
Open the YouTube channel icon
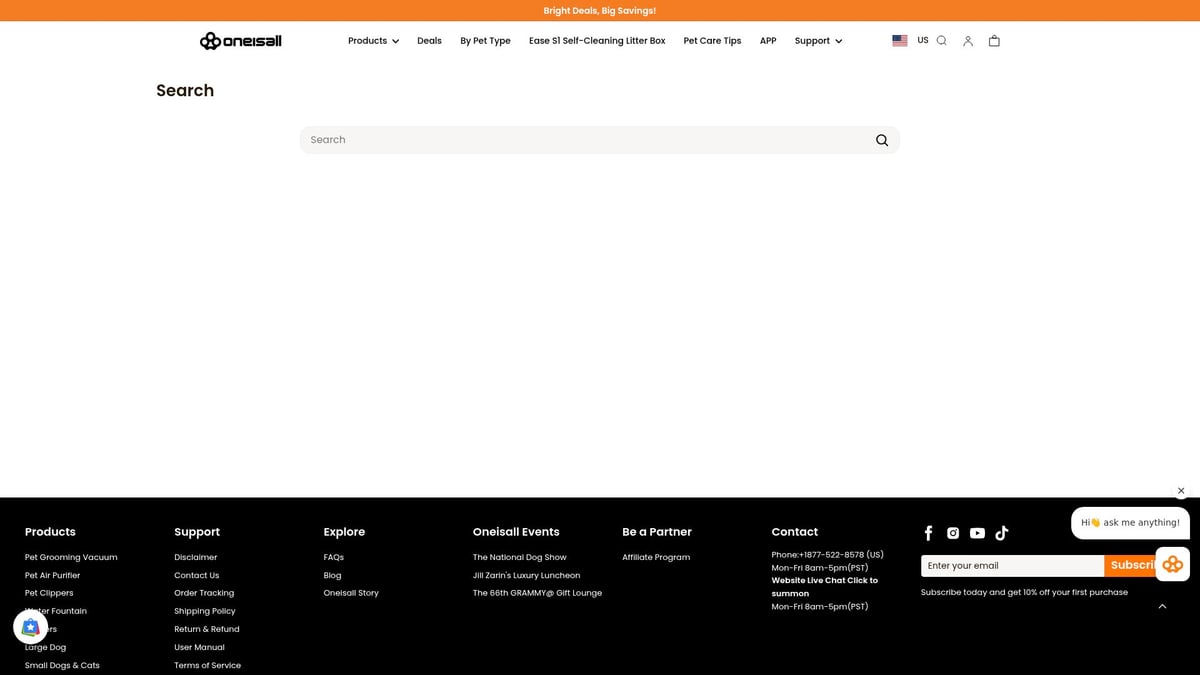pyautogui.click(x=977, y=533)
